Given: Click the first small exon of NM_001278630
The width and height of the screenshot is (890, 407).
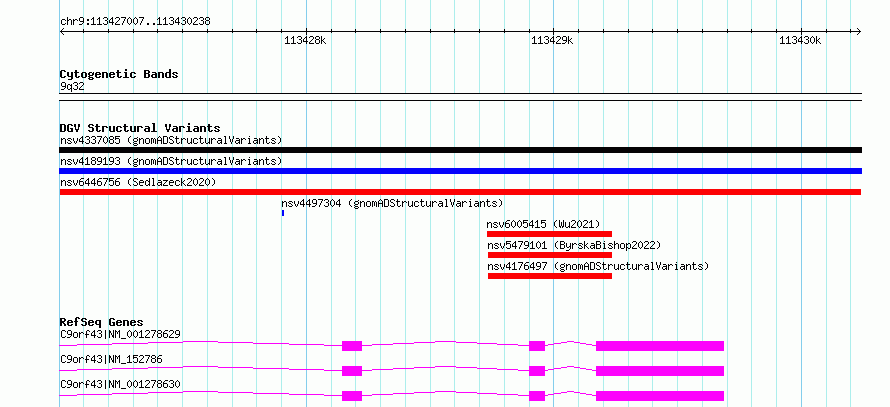Looking at the screenshot, I should [x=352, y=396].
